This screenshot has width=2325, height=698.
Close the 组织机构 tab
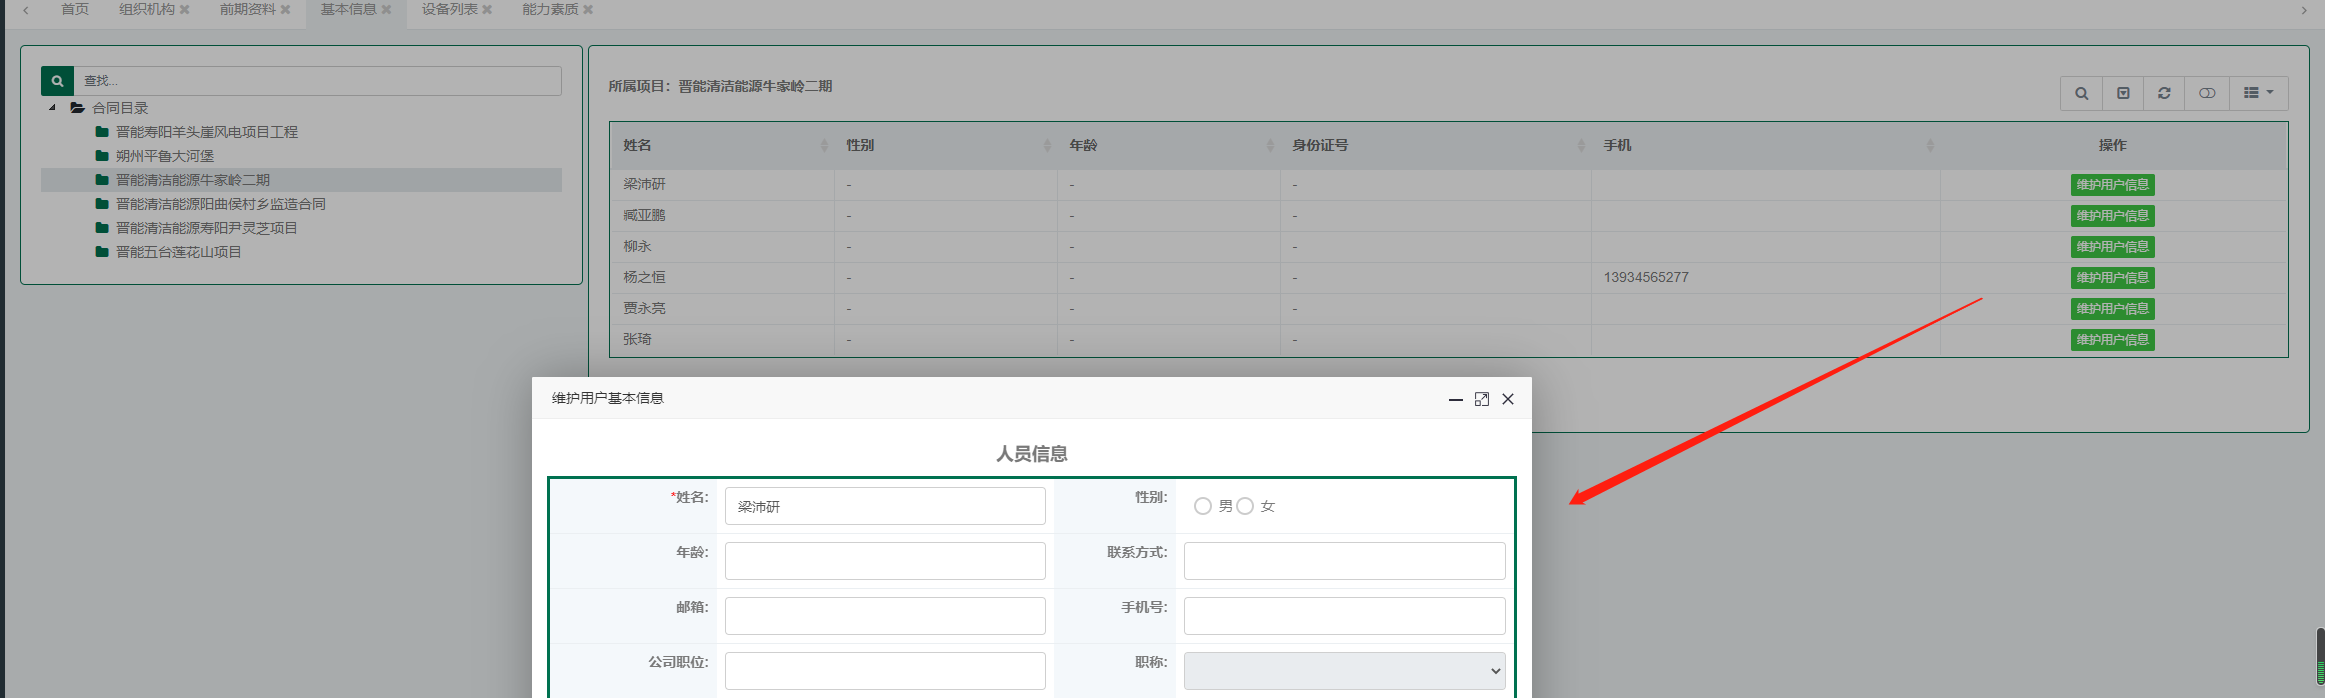tap(185, 10)
